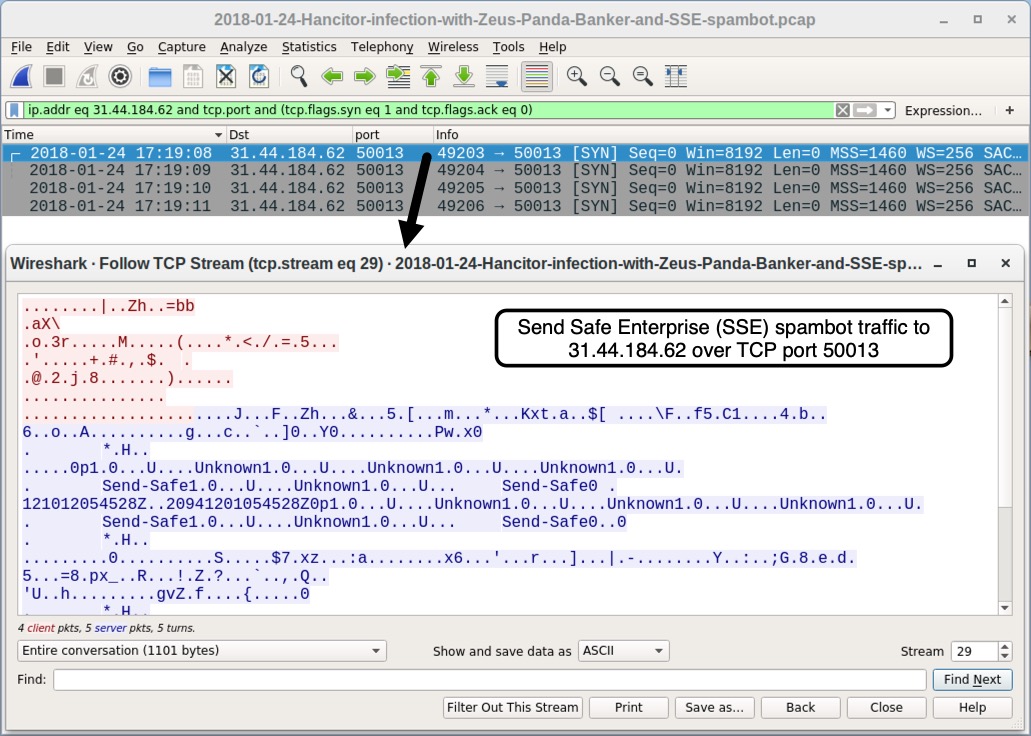Open the Expression... filter builder
1031x736 pixels.
(943, 110)
